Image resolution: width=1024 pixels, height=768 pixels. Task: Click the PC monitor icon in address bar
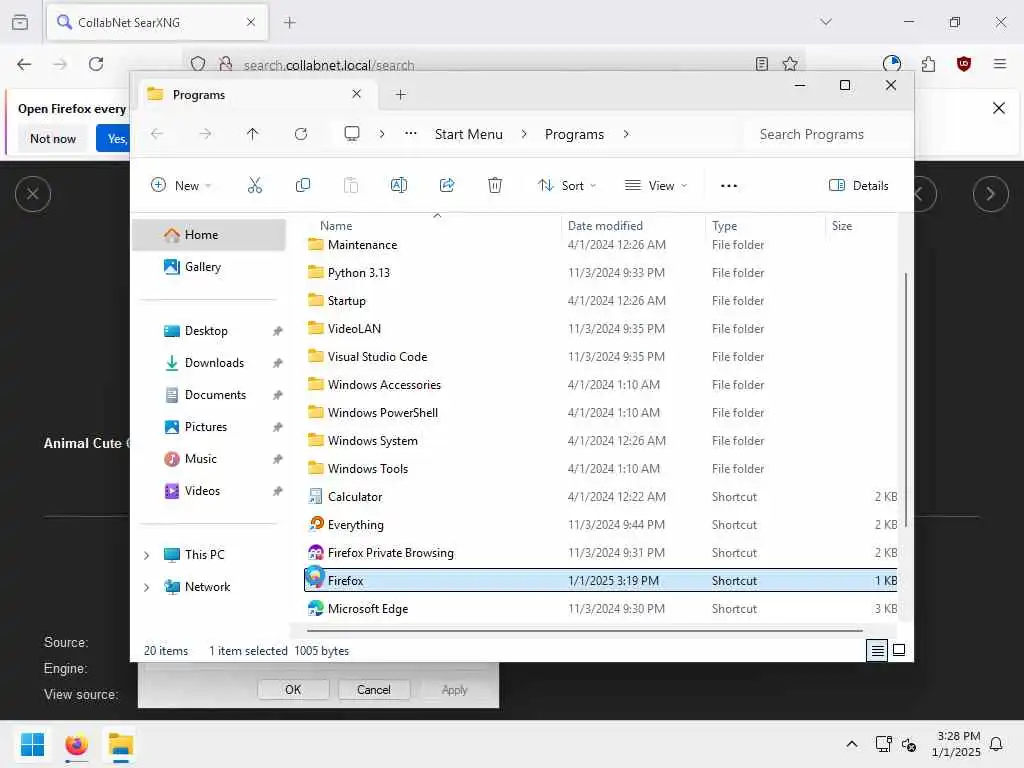tap(352, 134)
